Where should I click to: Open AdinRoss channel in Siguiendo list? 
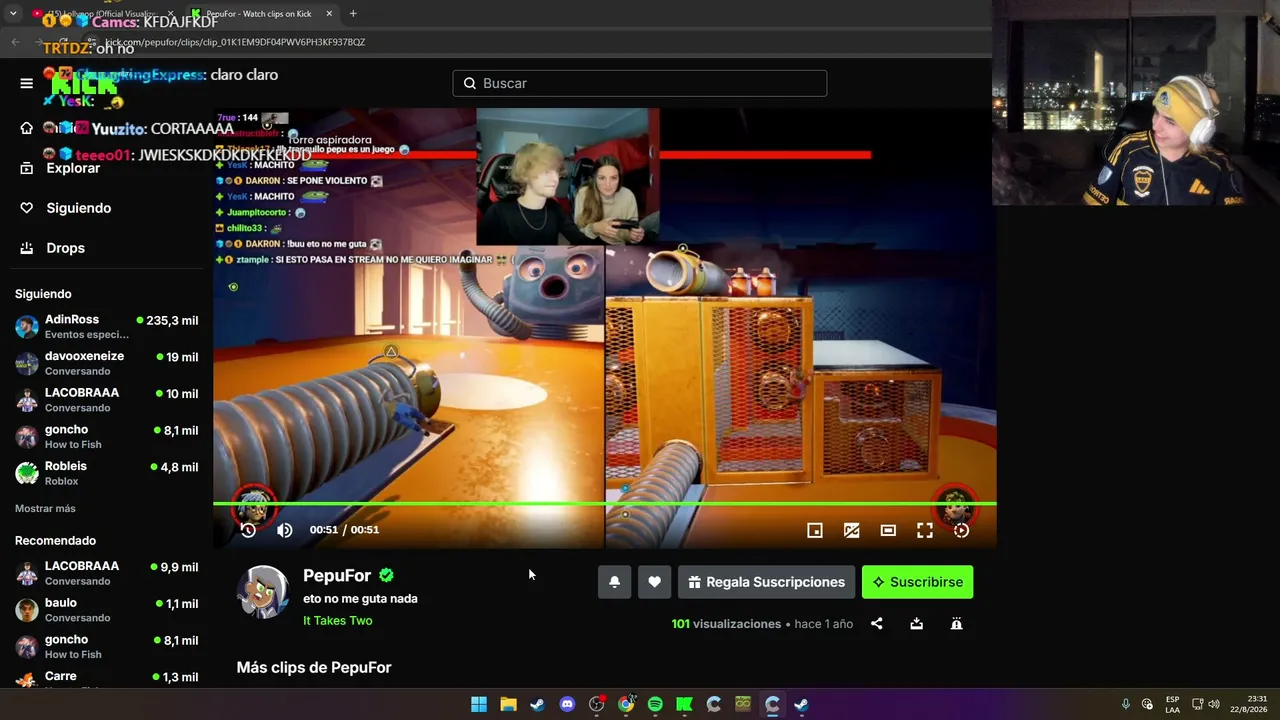coord(106,327)
